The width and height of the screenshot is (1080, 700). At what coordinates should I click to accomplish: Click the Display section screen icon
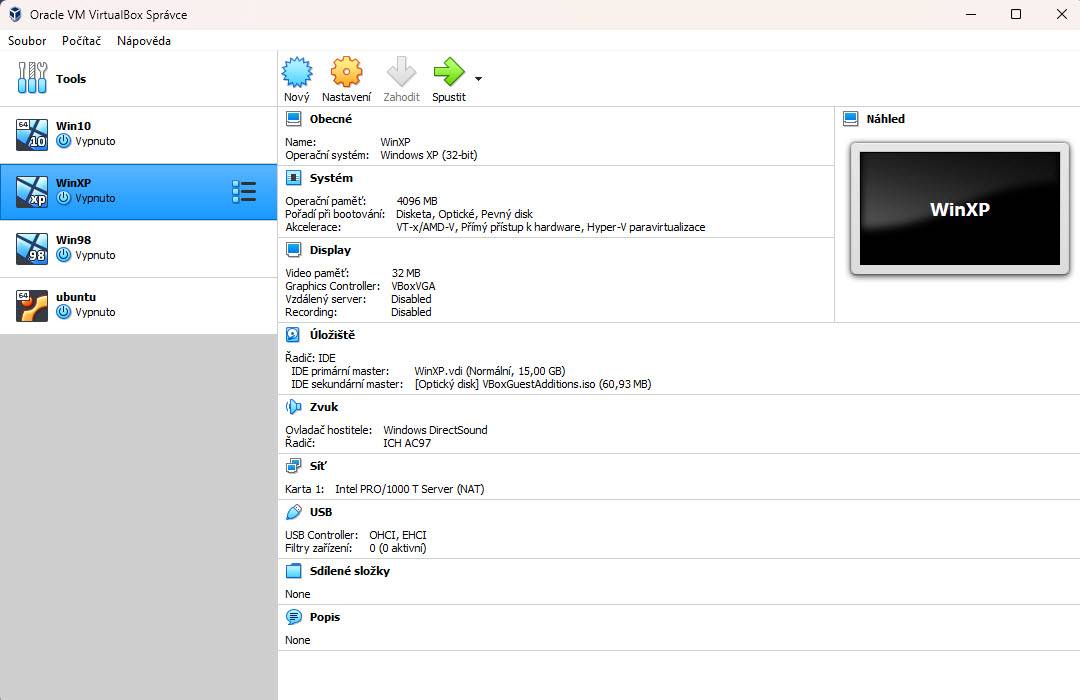coord(293,249)
